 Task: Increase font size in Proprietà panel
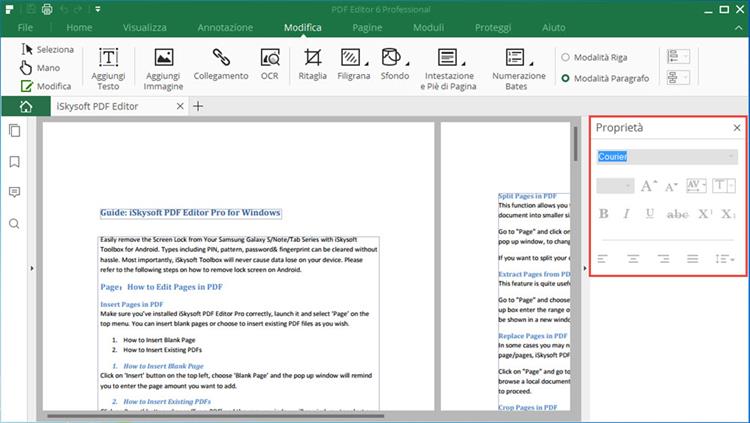click(x=649, y=186)
